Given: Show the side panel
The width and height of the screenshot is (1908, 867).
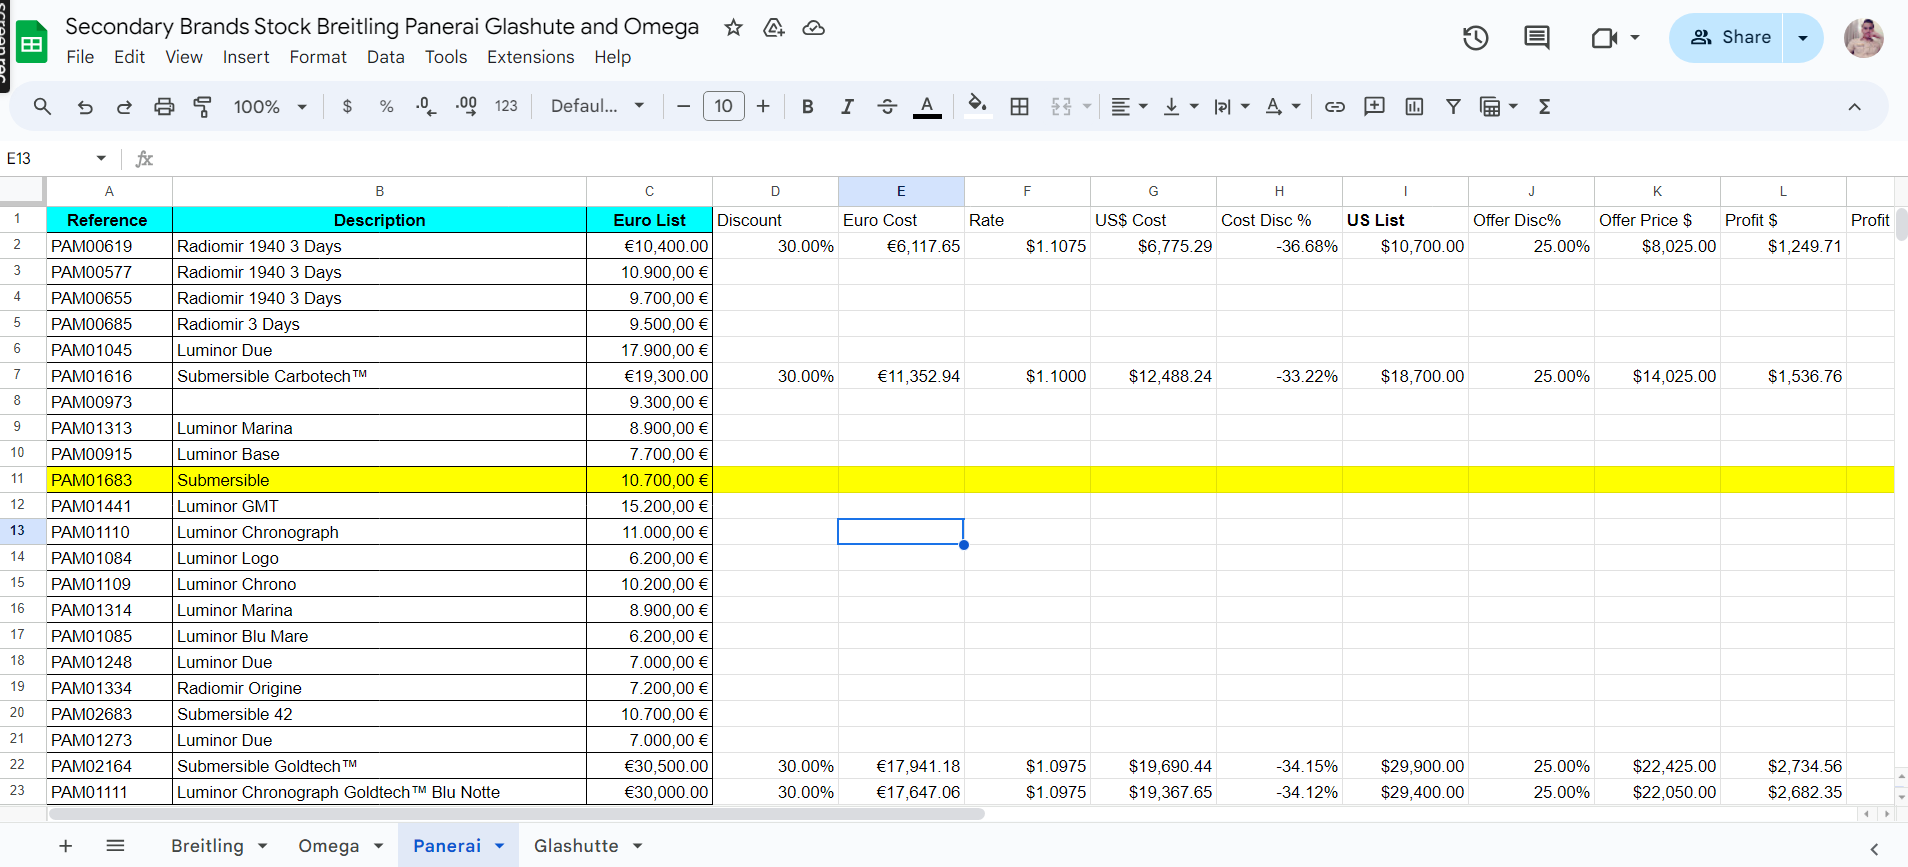Looking at the screenshot, I should tap(1874, 849).
